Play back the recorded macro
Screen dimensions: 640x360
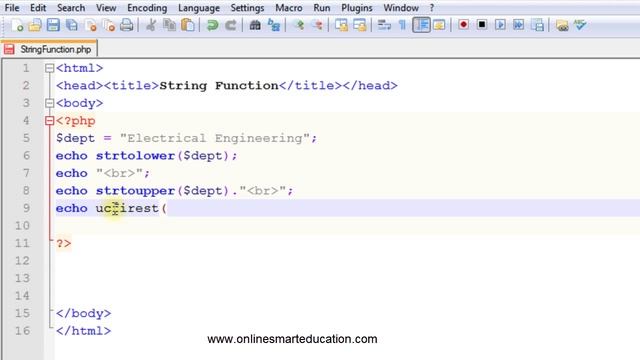tap(500, 25)
